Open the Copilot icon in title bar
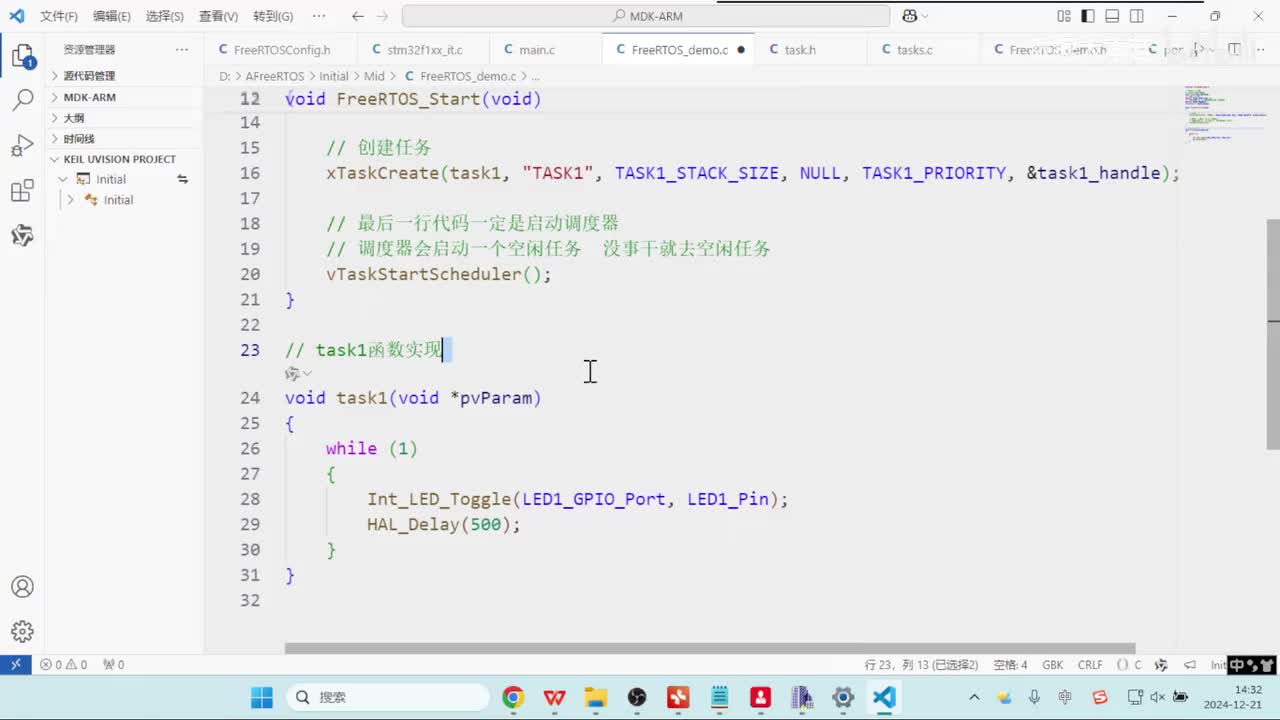This screenshot has width=1280, height=720. (910, 16)
